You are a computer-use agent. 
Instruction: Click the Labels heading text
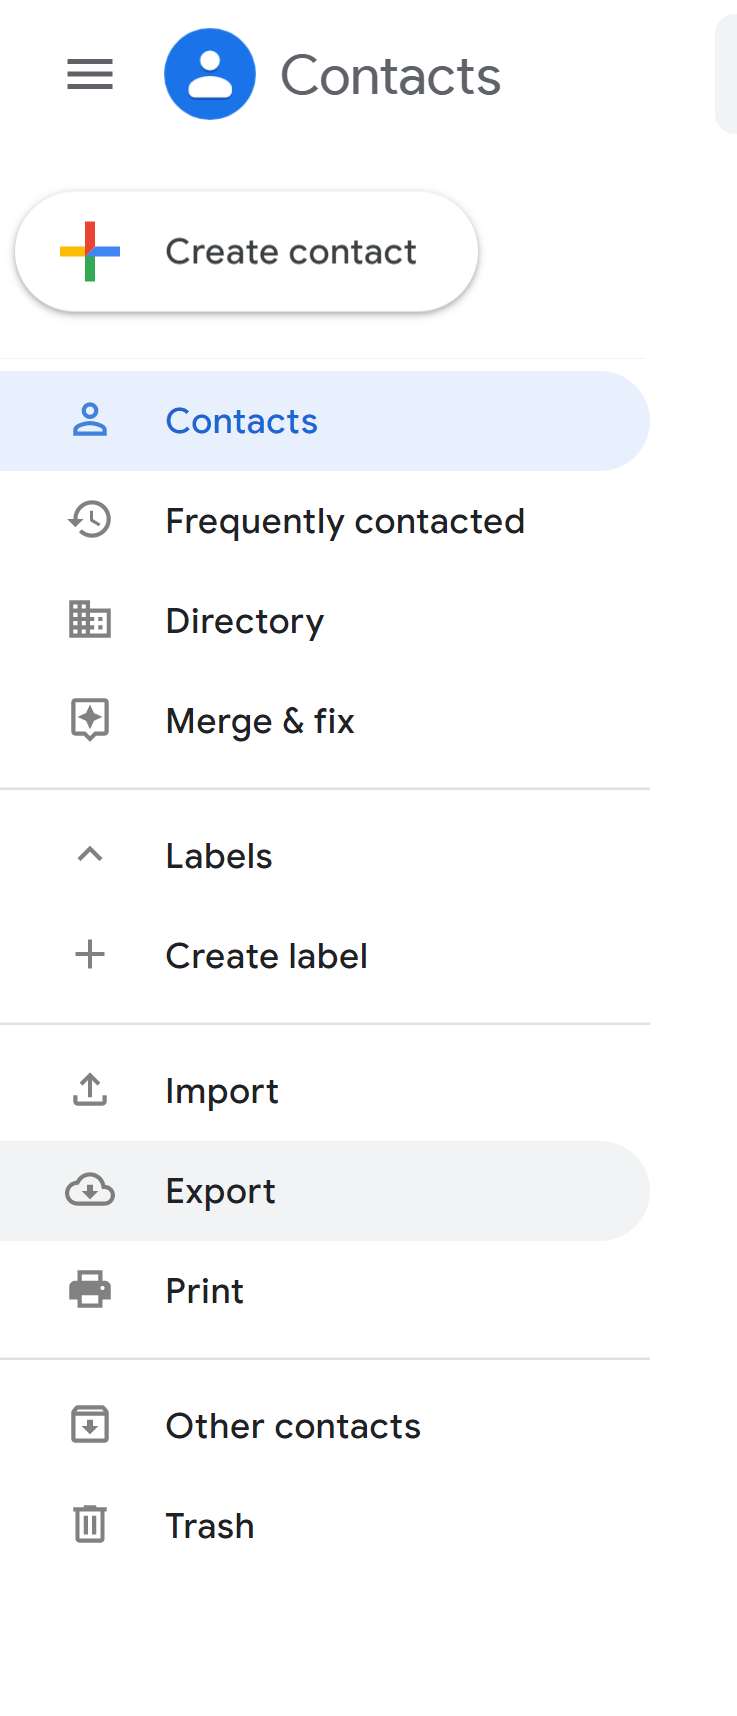219,856
